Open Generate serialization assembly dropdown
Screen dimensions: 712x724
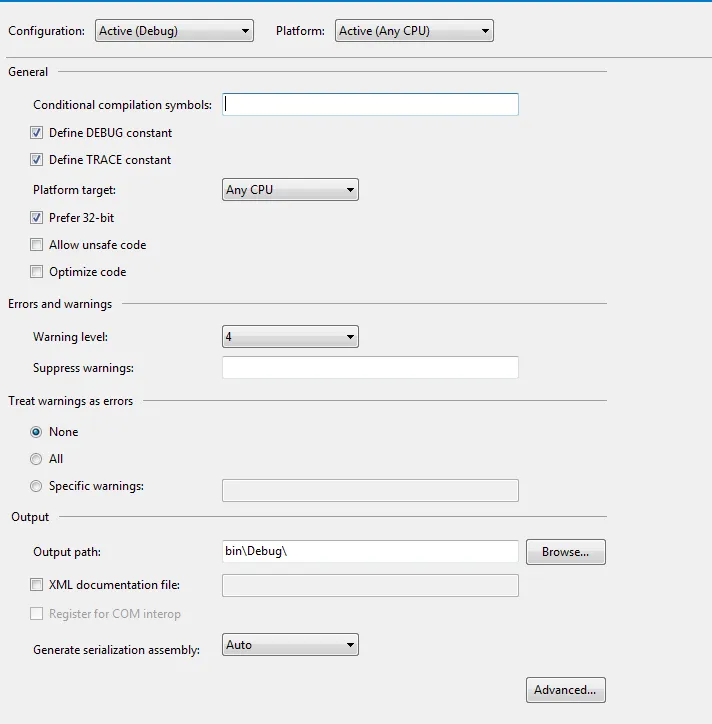pos(290,645)
